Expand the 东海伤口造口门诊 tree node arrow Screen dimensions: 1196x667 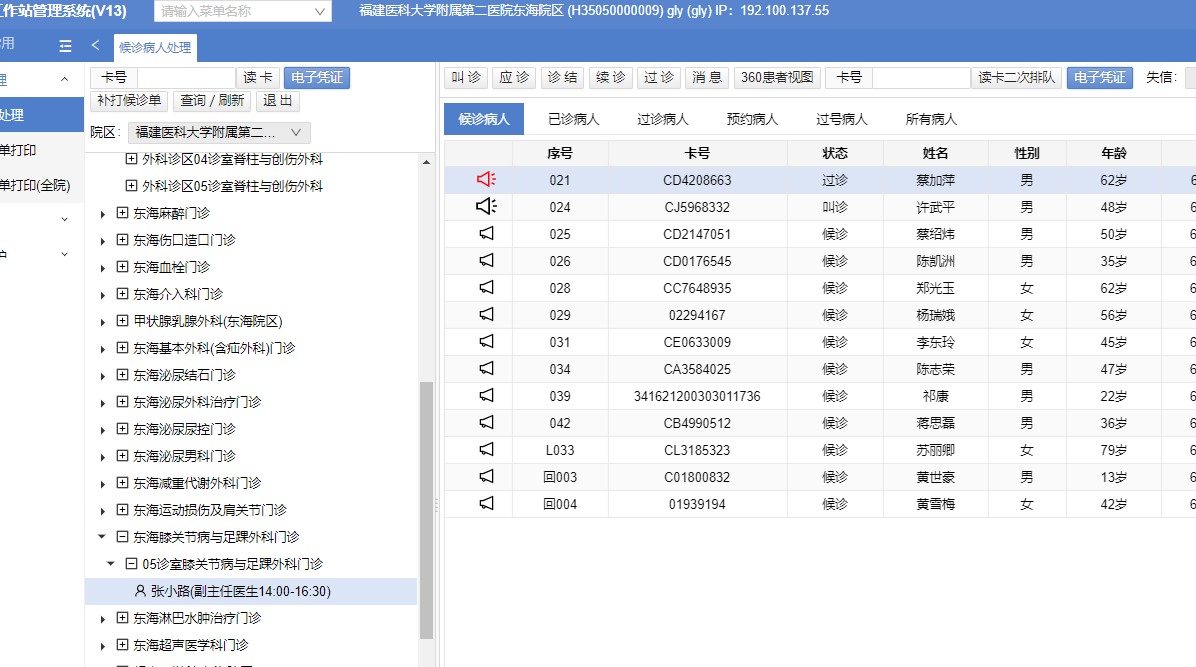pos(103,241)
